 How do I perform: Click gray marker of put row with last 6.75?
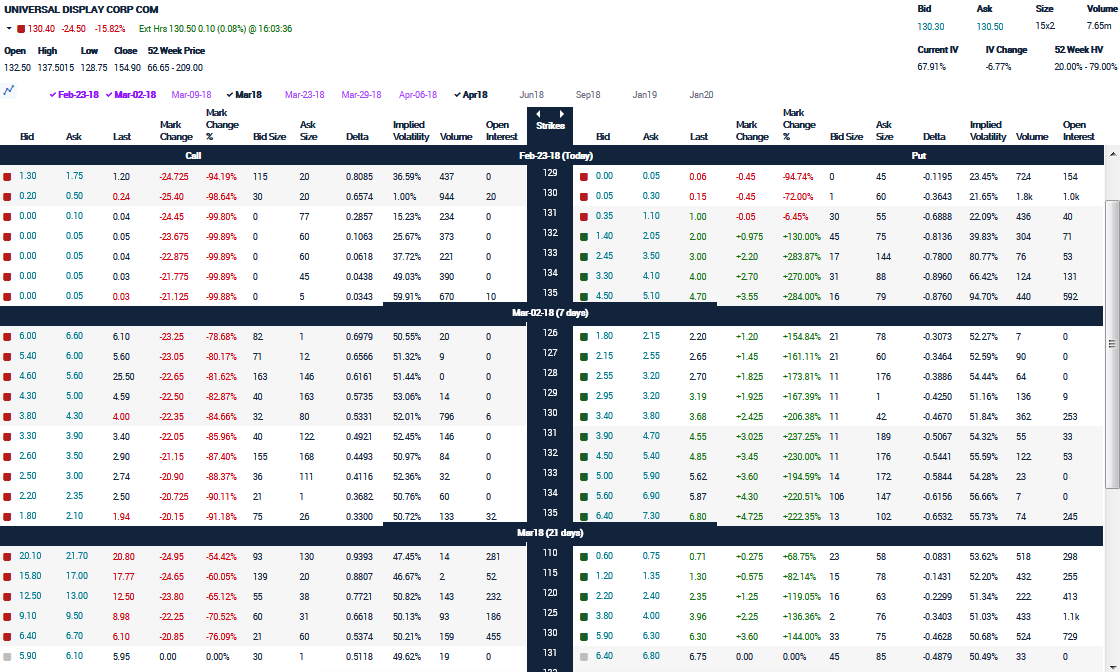(584, 656)
